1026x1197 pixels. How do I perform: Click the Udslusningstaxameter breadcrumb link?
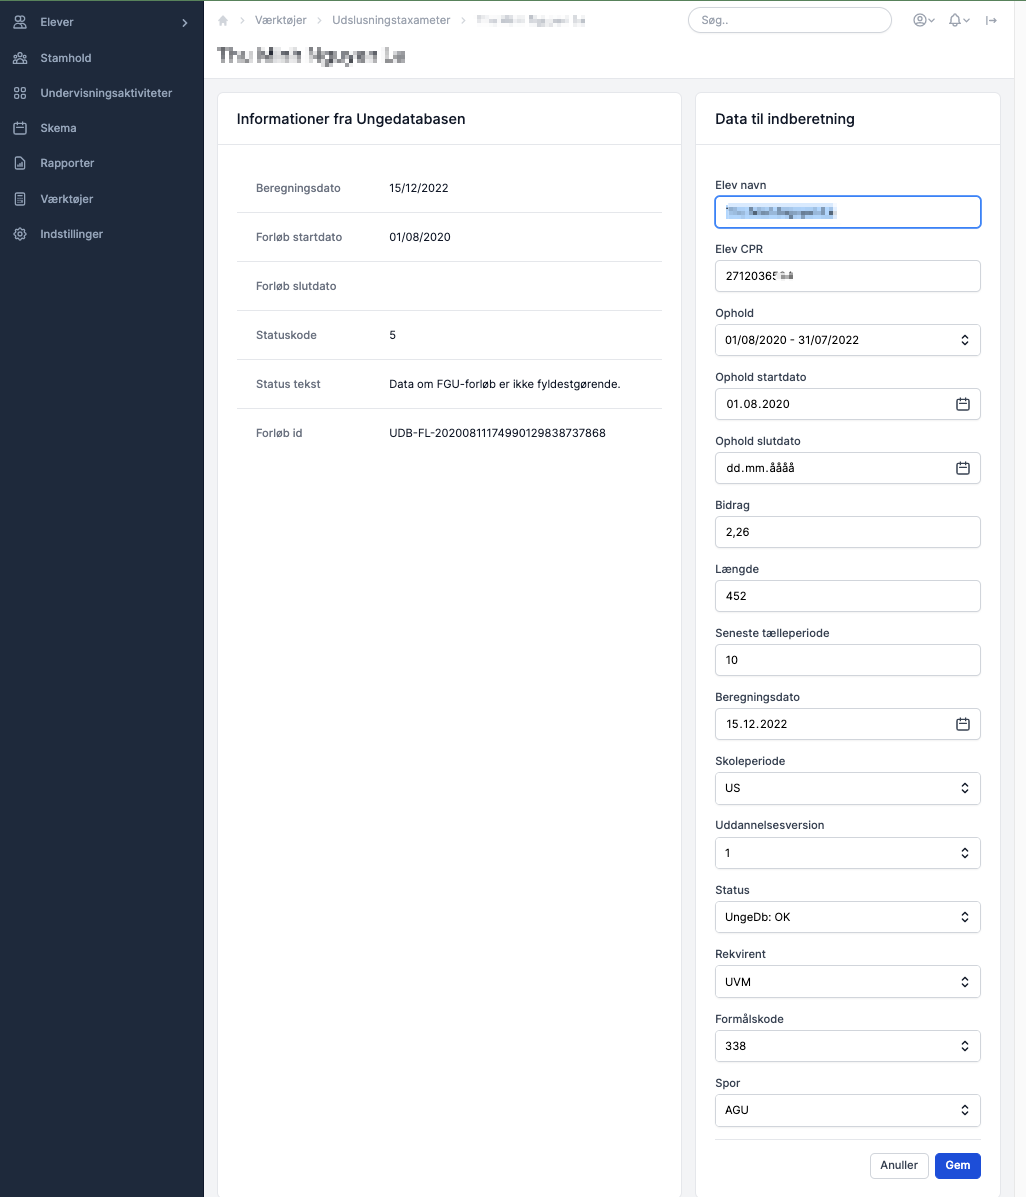pyautogui.click(x=391, y=21)
